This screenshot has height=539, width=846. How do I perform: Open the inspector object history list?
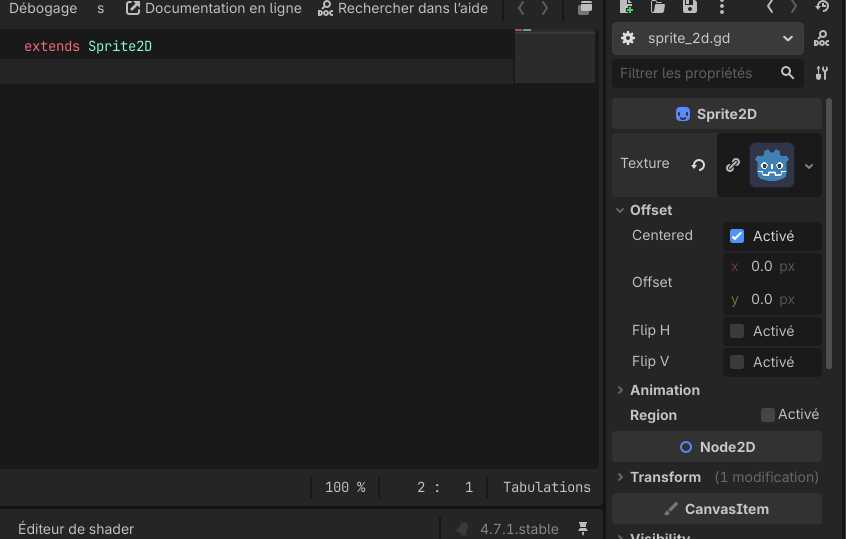tap(822, 6)
